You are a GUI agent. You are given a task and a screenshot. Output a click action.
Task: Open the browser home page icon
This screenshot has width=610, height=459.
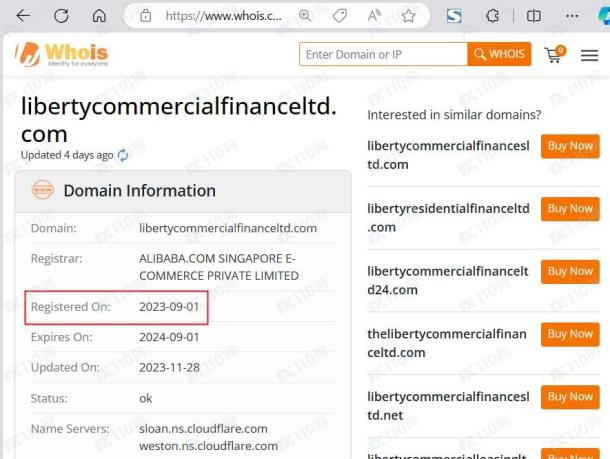pos(99,16)
